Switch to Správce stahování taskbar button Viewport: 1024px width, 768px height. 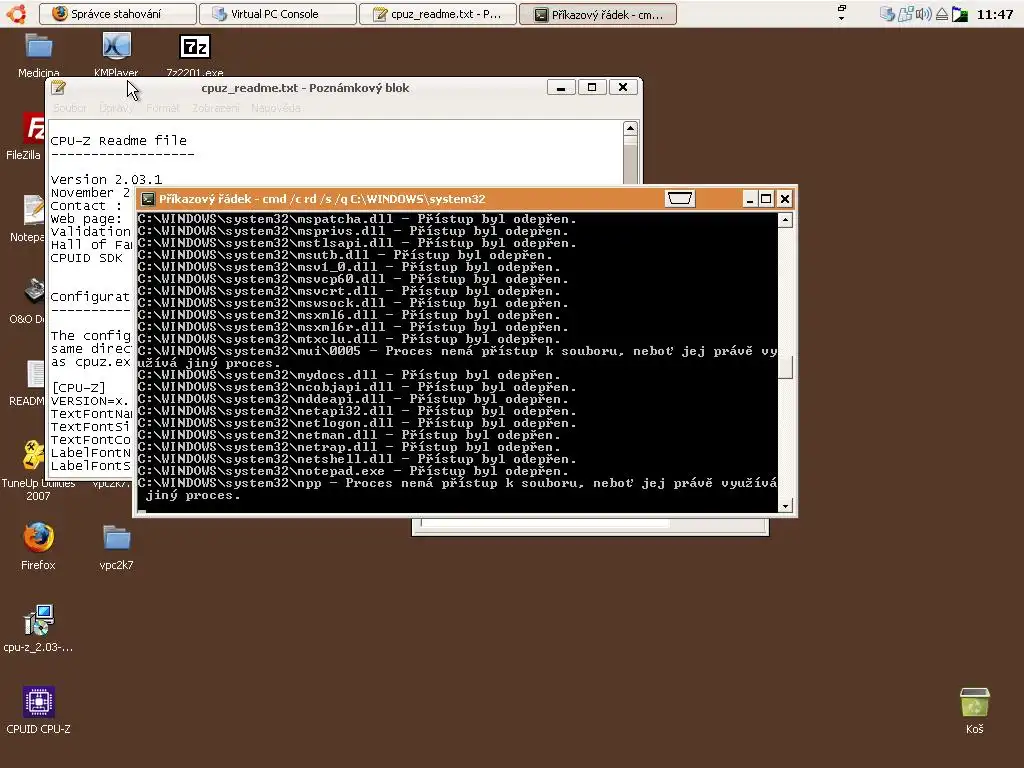(118, 14)
